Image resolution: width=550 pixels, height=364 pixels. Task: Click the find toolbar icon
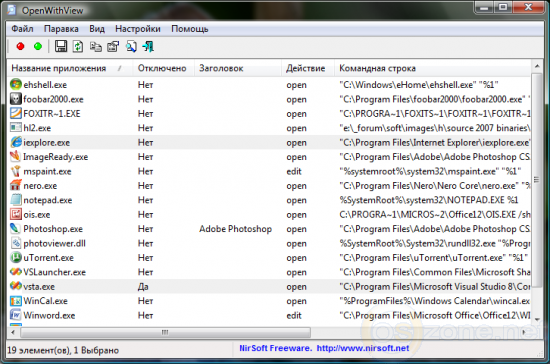[x=131, y=46]
